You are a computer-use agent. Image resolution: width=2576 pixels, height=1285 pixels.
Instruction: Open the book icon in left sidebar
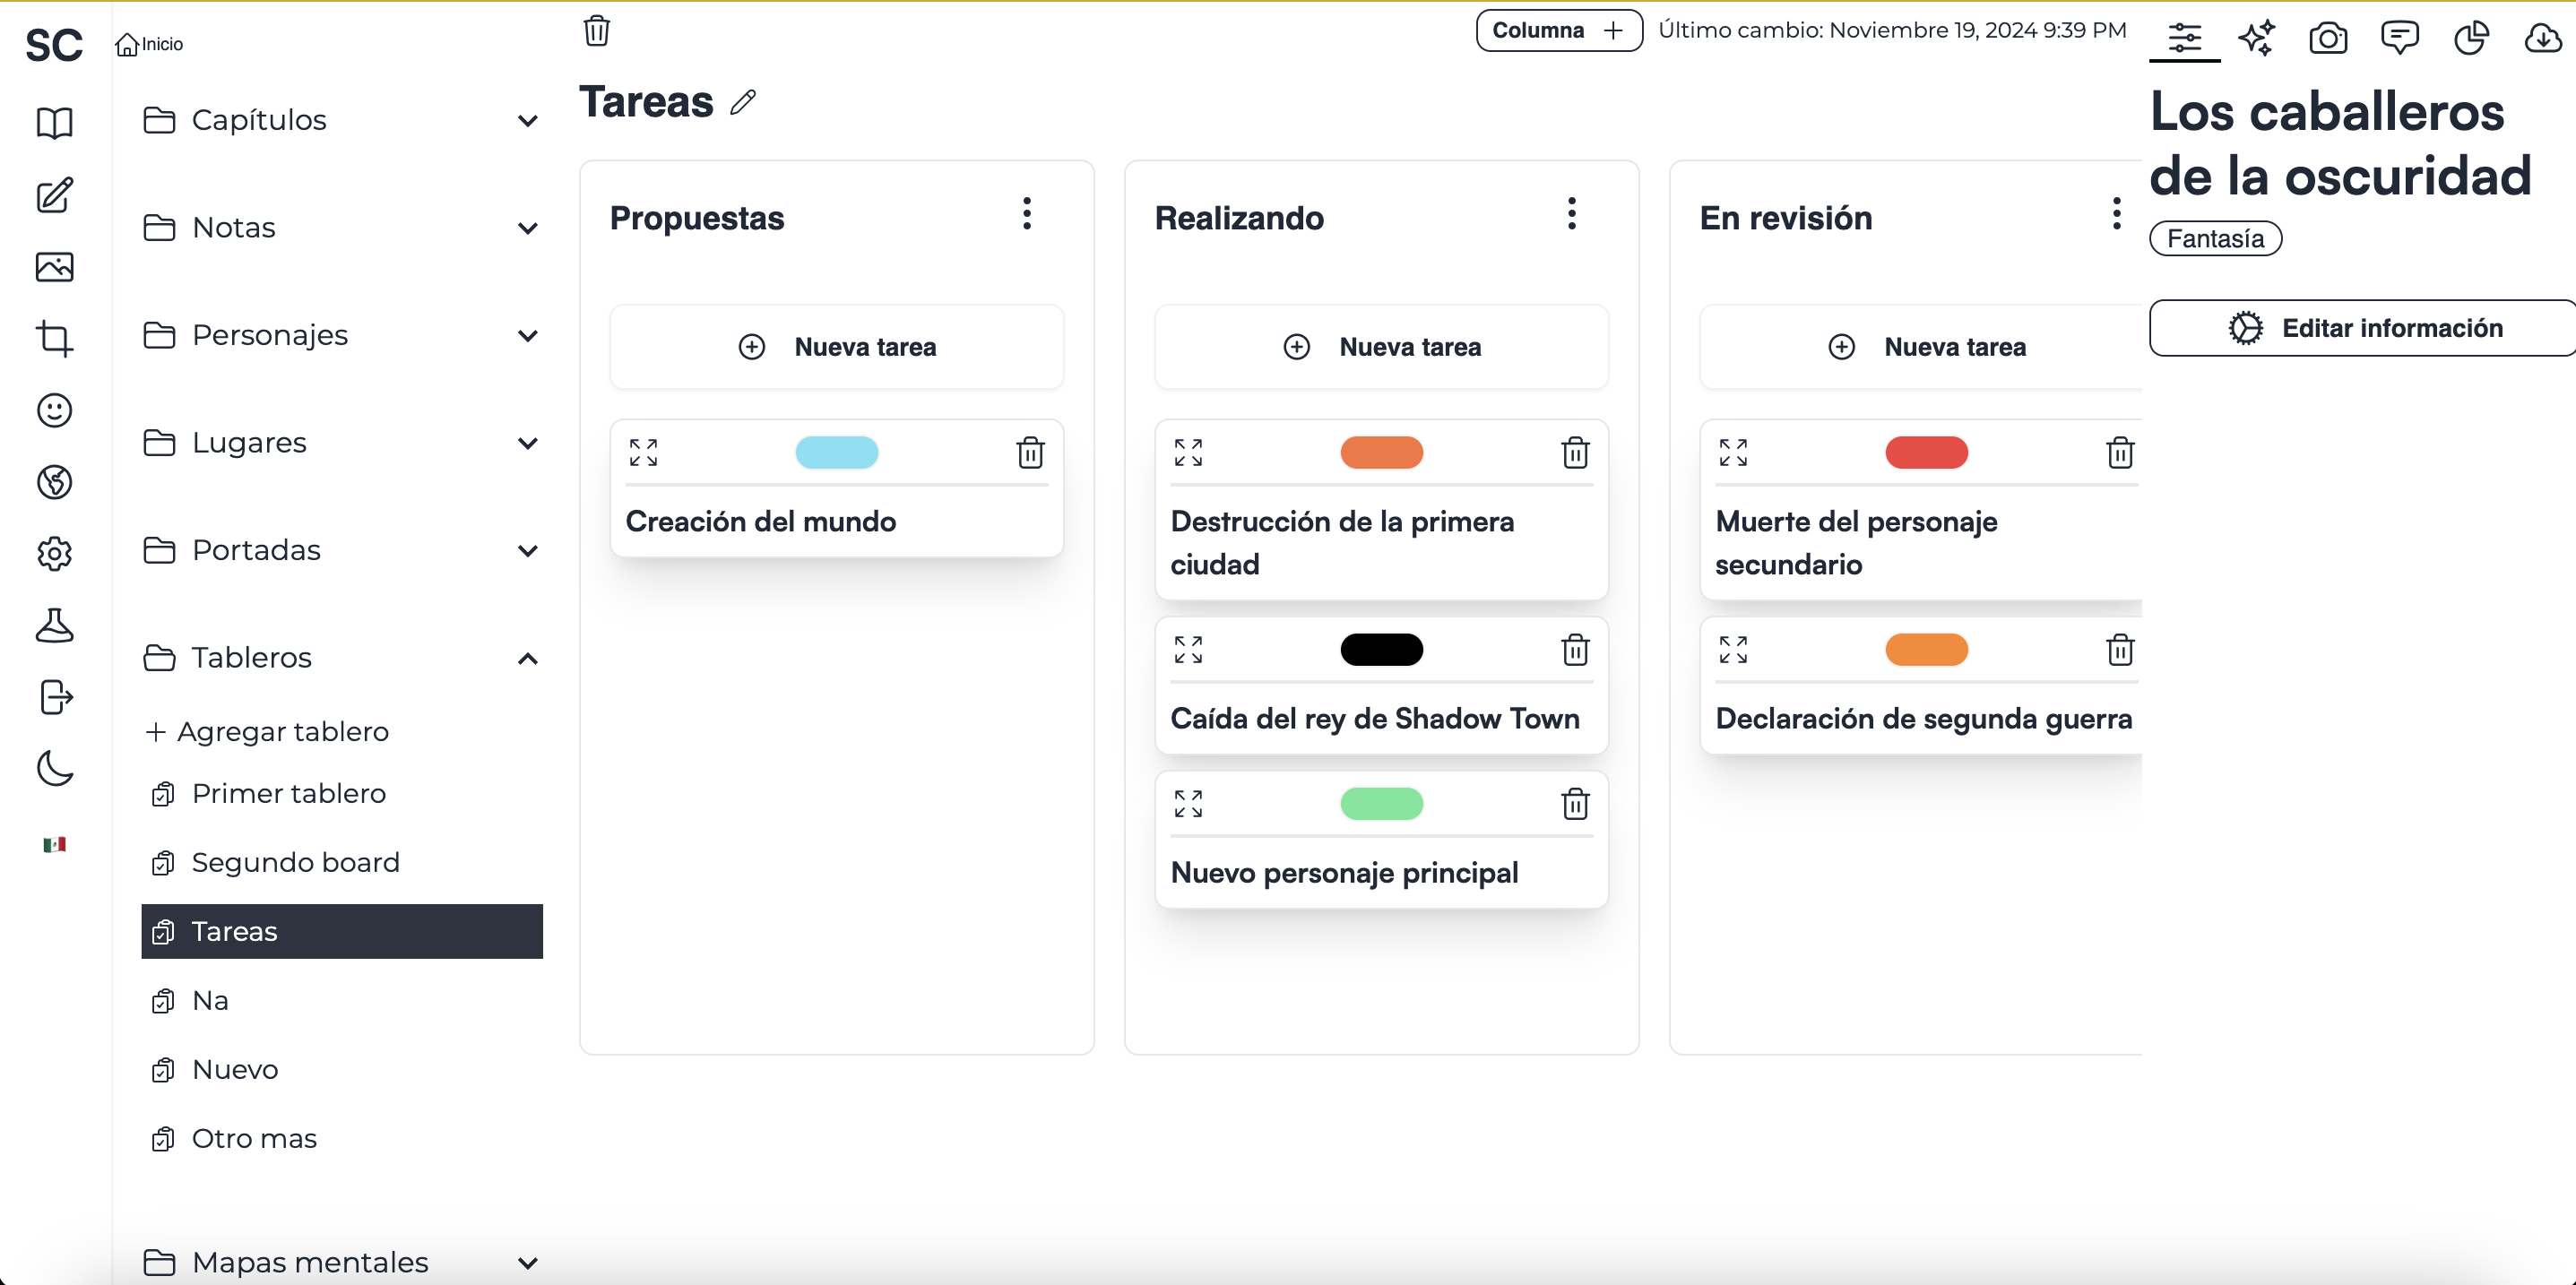[x=54, y=123]
